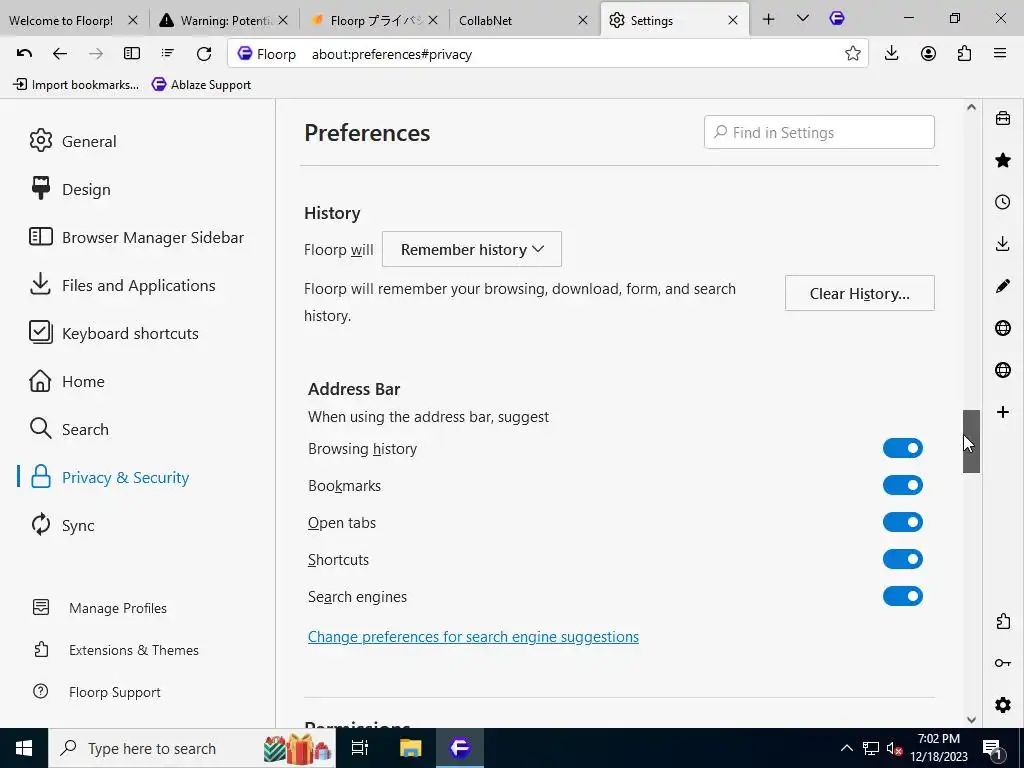Open Windows Start menu
The width and height of the screenshot is (1024, 768).
pos(24,748)
